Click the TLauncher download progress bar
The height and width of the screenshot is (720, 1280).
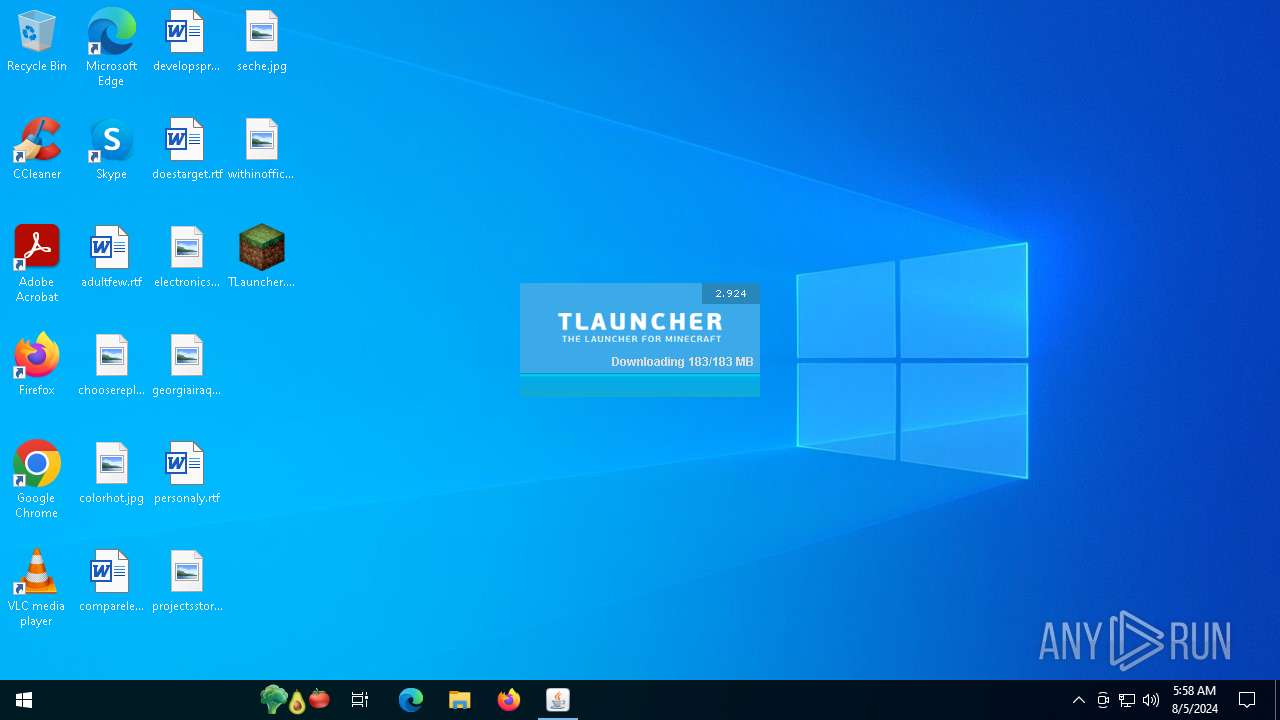(x=640, y=385)
